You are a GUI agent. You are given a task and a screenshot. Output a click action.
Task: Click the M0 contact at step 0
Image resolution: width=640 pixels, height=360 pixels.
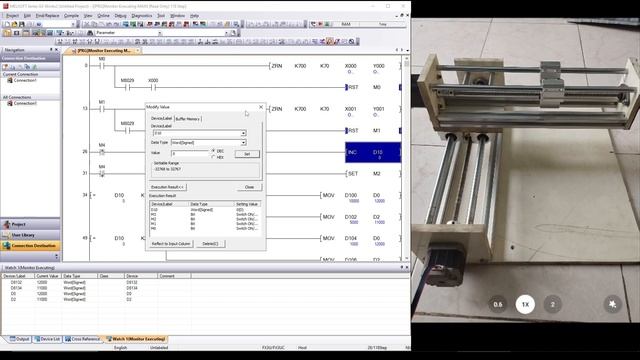pos(102,66)
